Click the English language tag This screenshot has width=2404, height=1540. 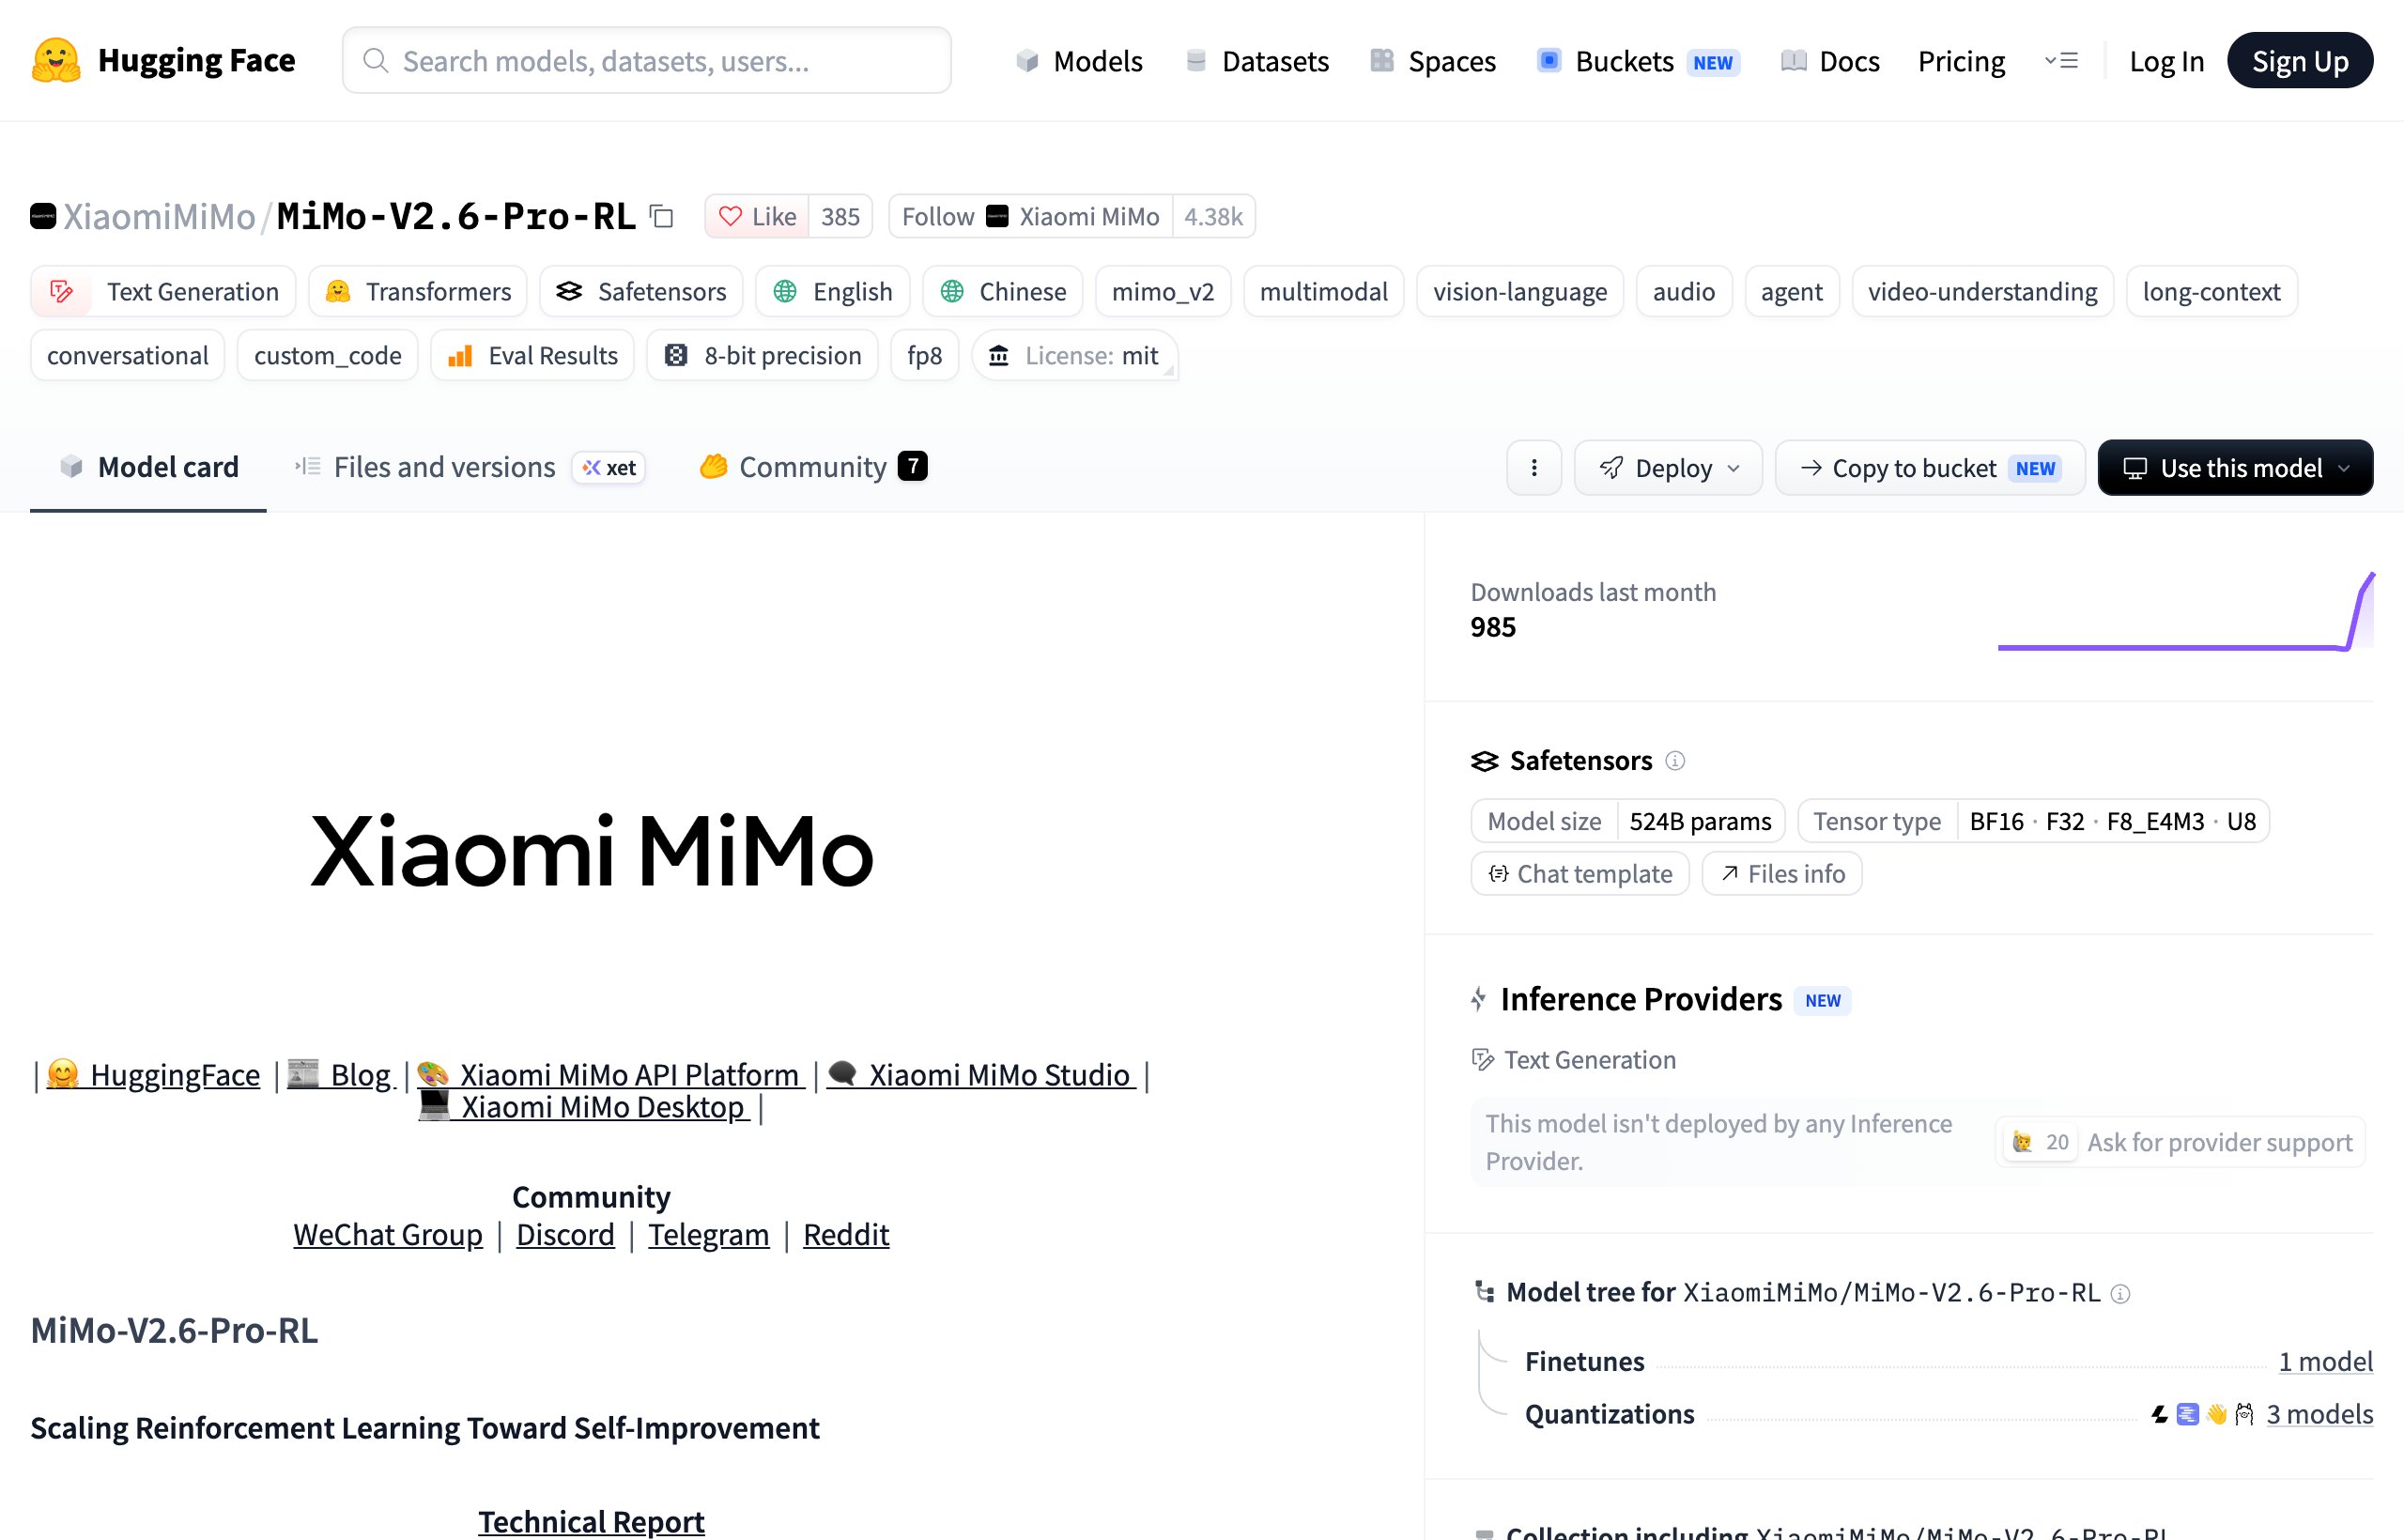833,292
